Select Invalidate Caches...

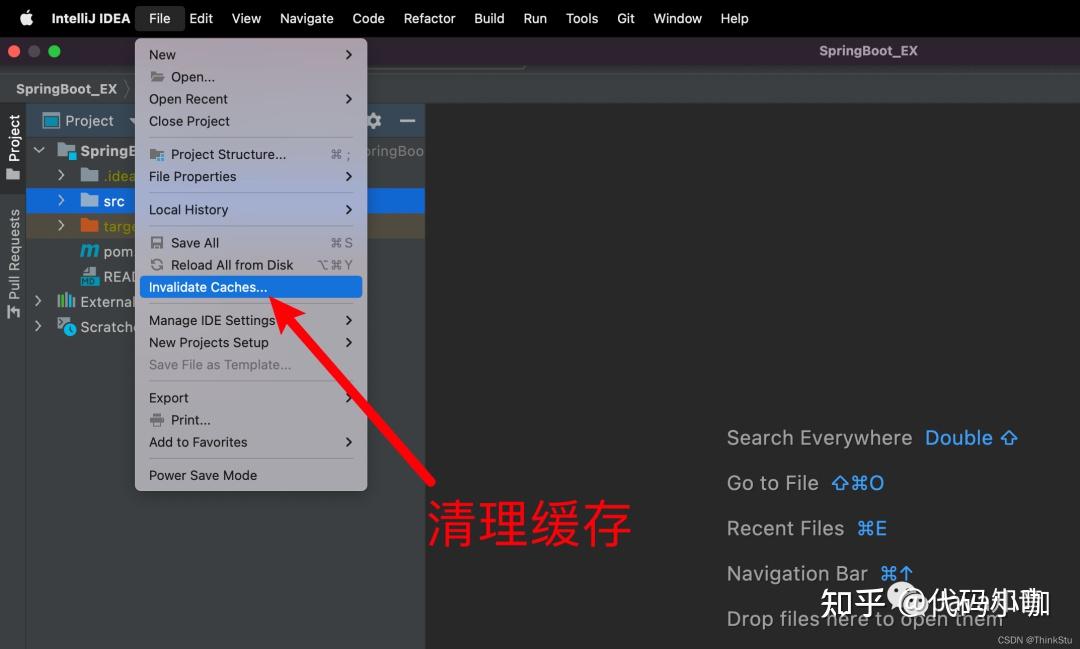pos(251,287)
